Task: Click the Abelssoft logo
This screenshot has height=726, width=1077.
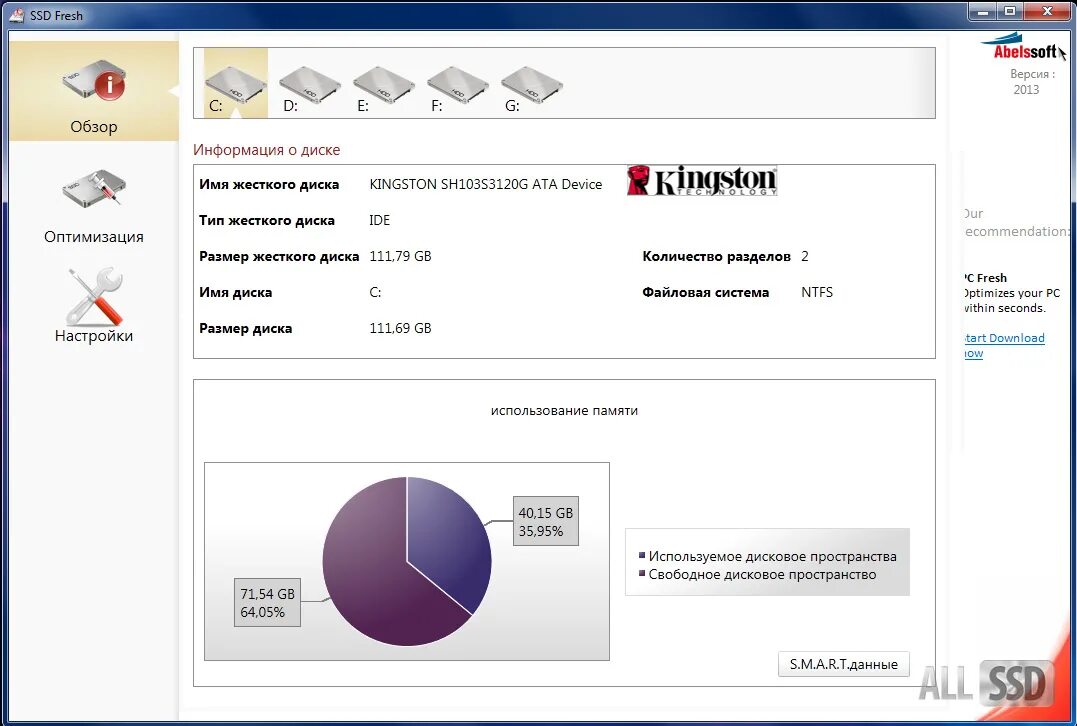Action: [x=1022, y=47]
